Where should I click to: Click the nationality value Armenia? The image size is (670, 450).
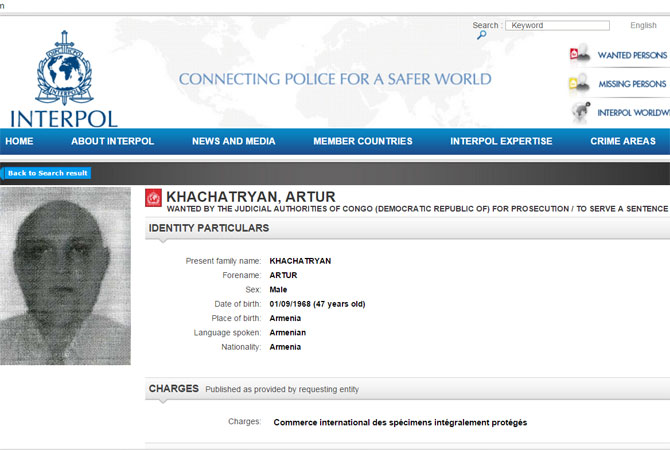[285, 347]
